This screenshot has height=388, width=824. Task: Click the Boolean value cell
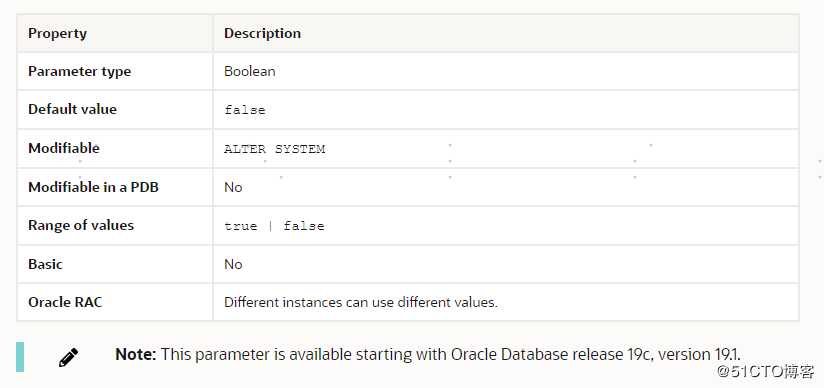click(x=250, y=72)
